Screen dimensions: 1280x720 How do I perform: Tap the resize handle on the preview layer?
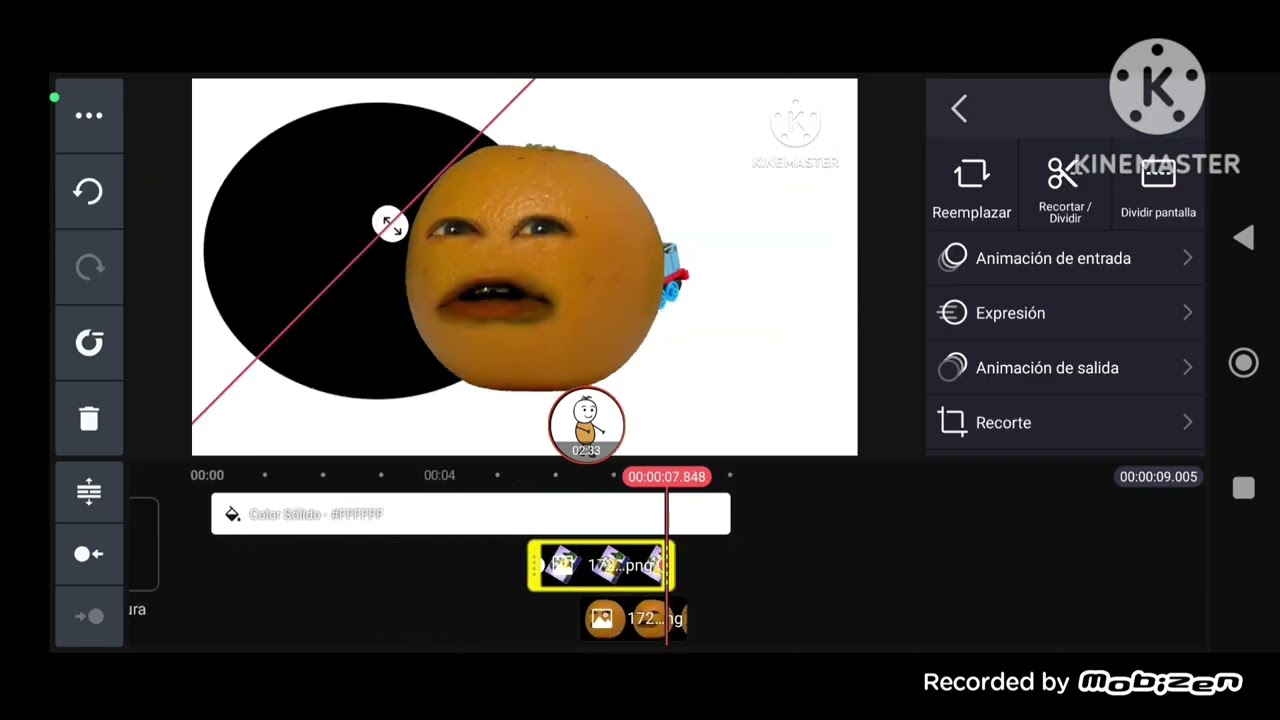click(390, 224)
